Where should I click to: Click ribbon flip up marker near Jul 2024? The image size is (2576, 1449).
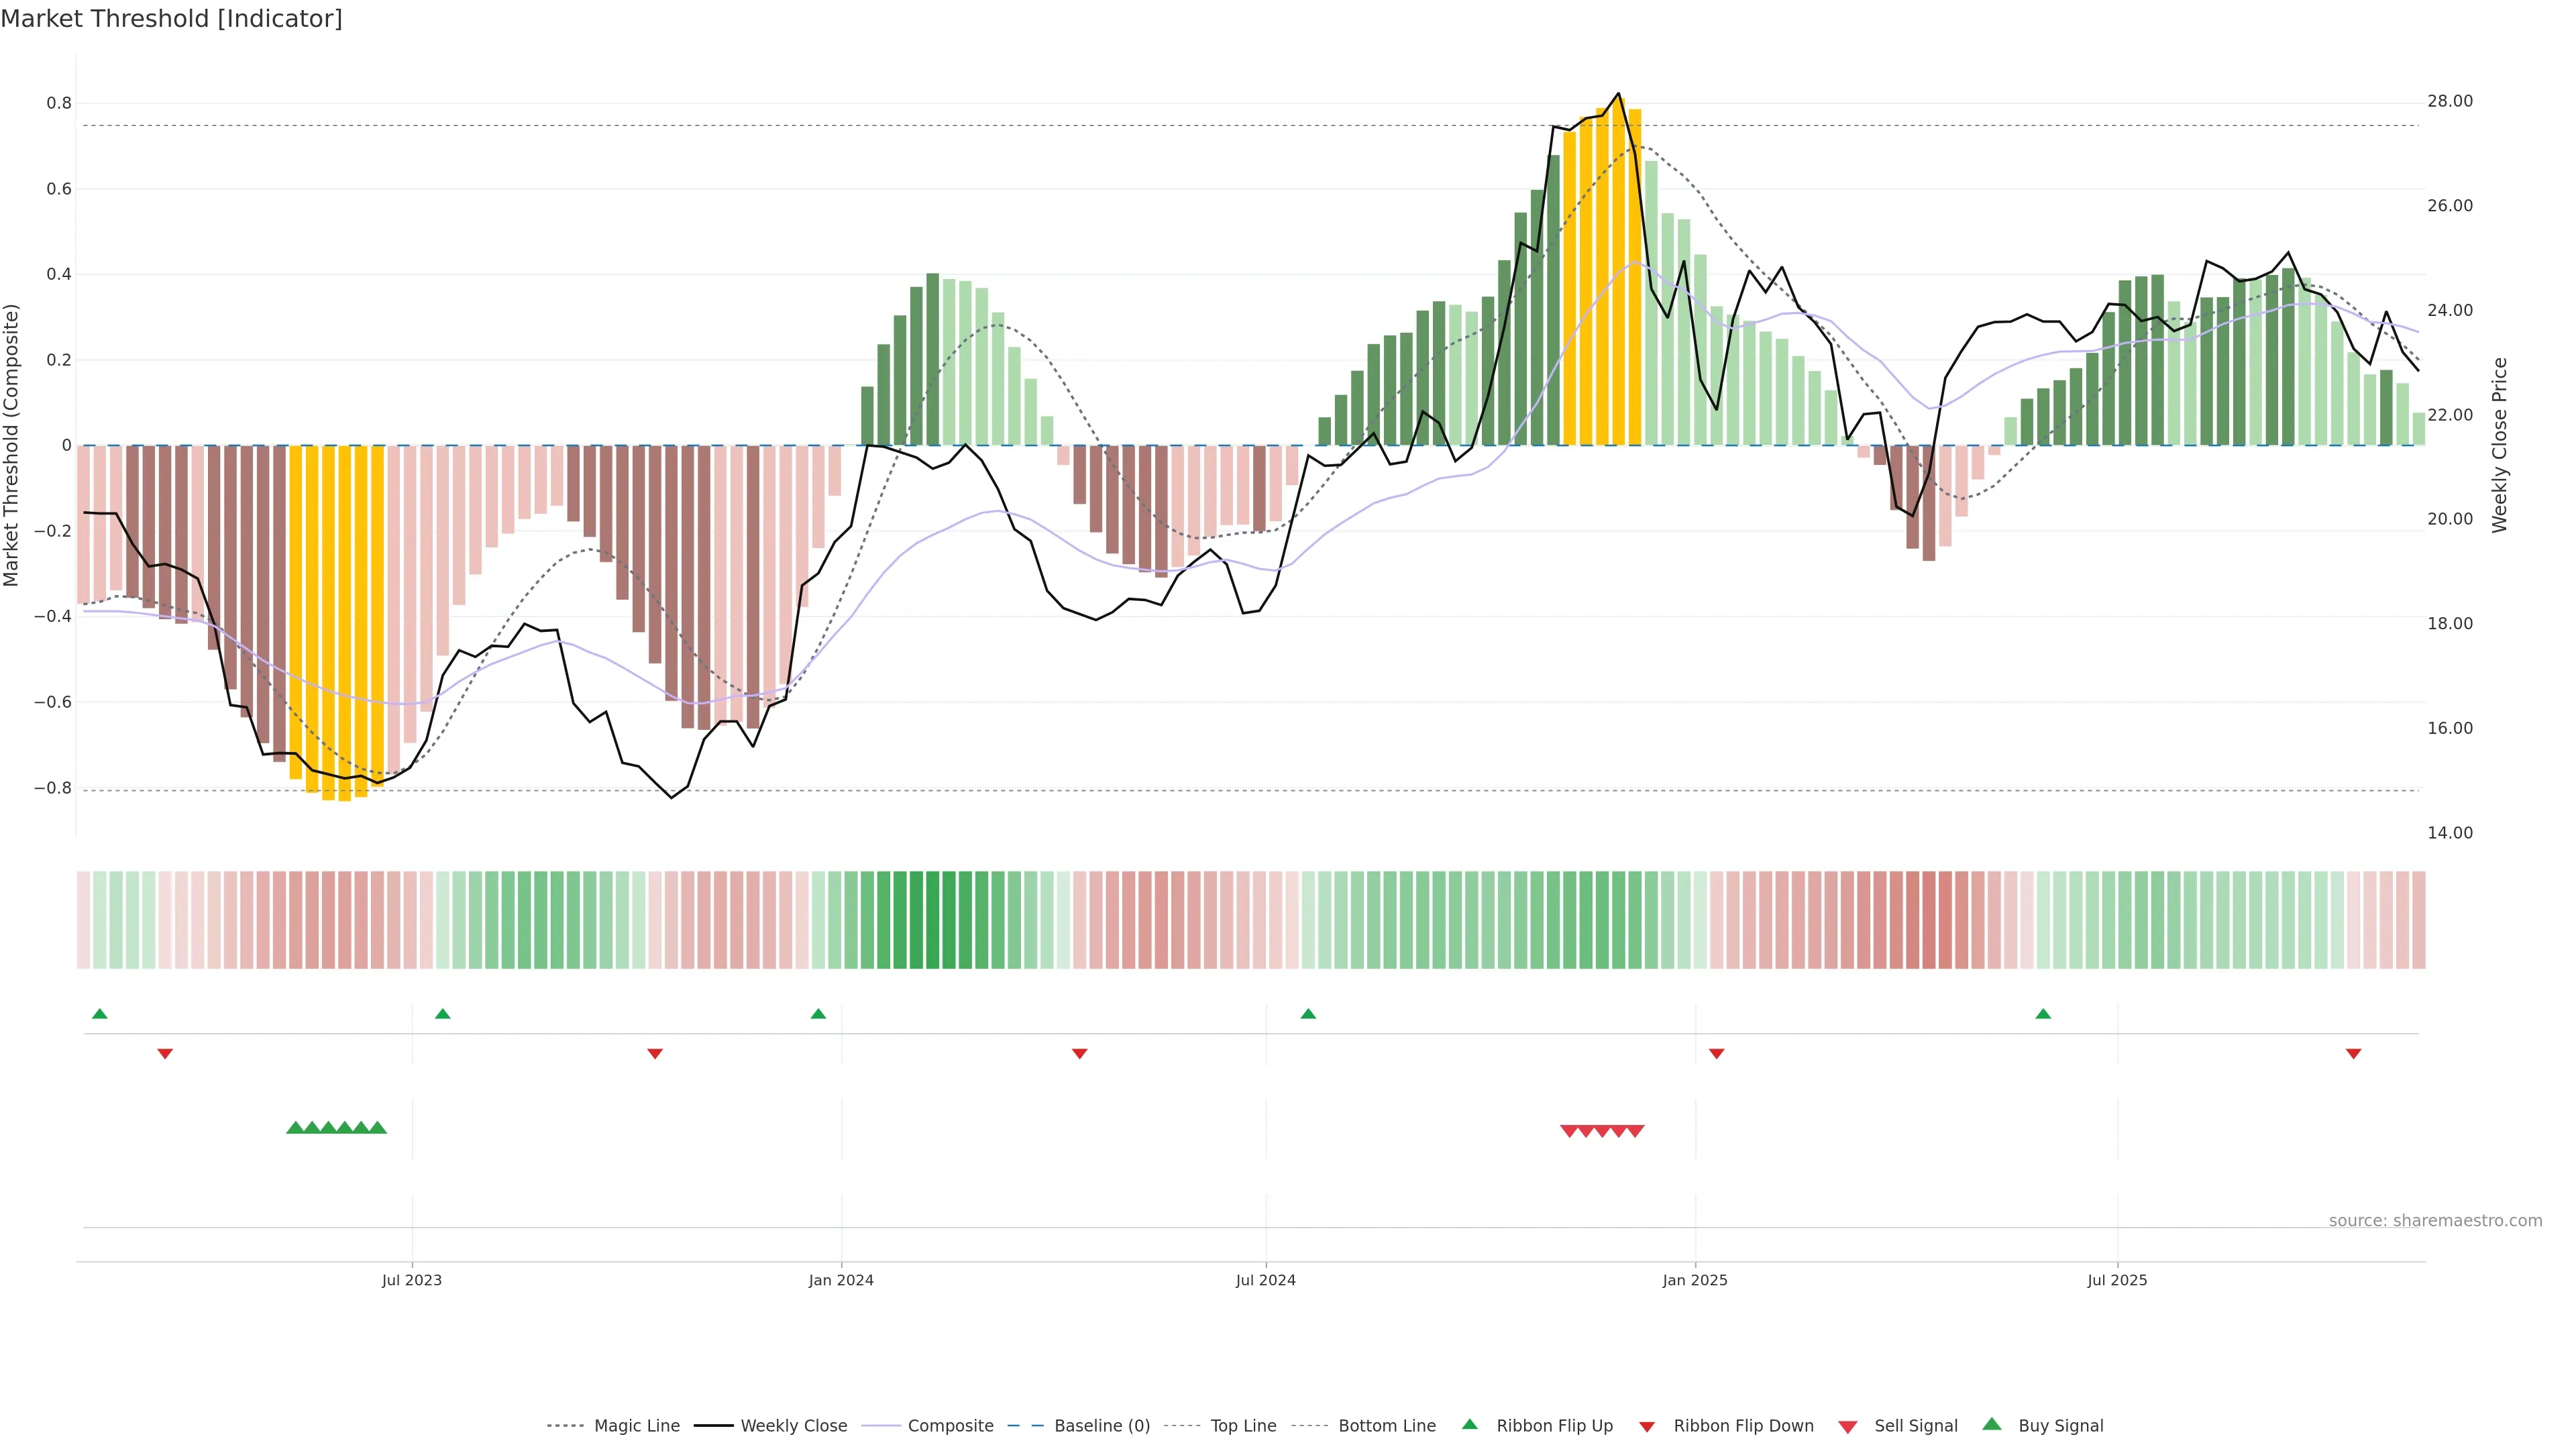click(1308, 1014)
